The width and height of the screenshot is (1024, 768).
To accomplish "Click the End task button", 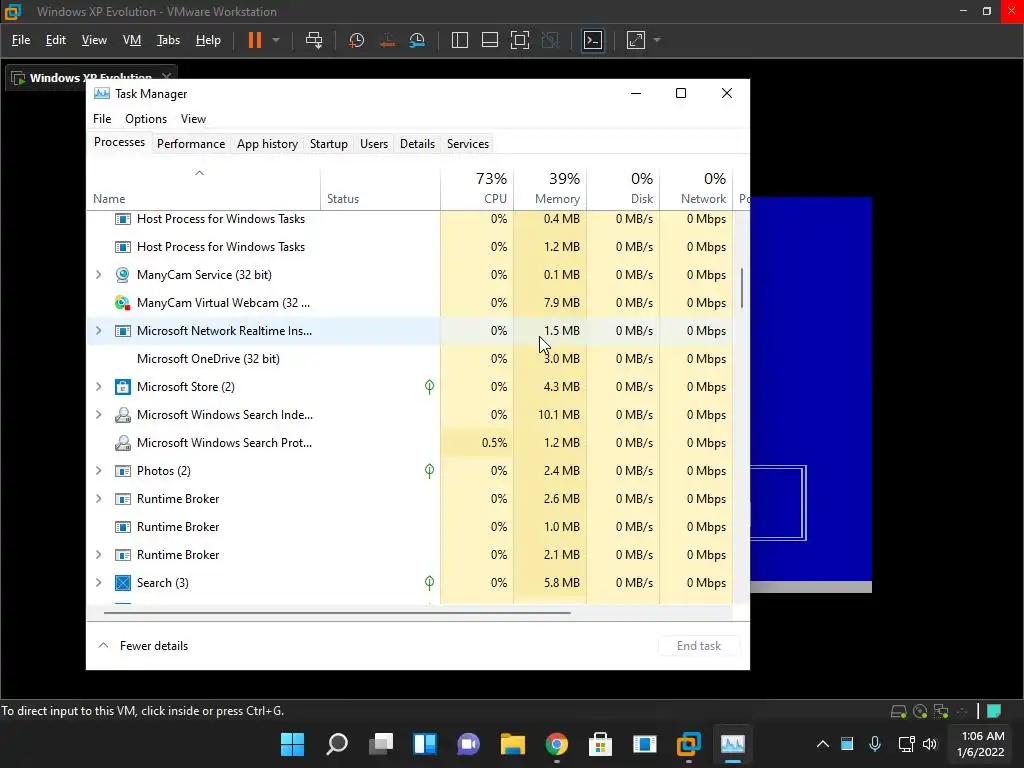I will pyautogui.click(x=699, y=646).
